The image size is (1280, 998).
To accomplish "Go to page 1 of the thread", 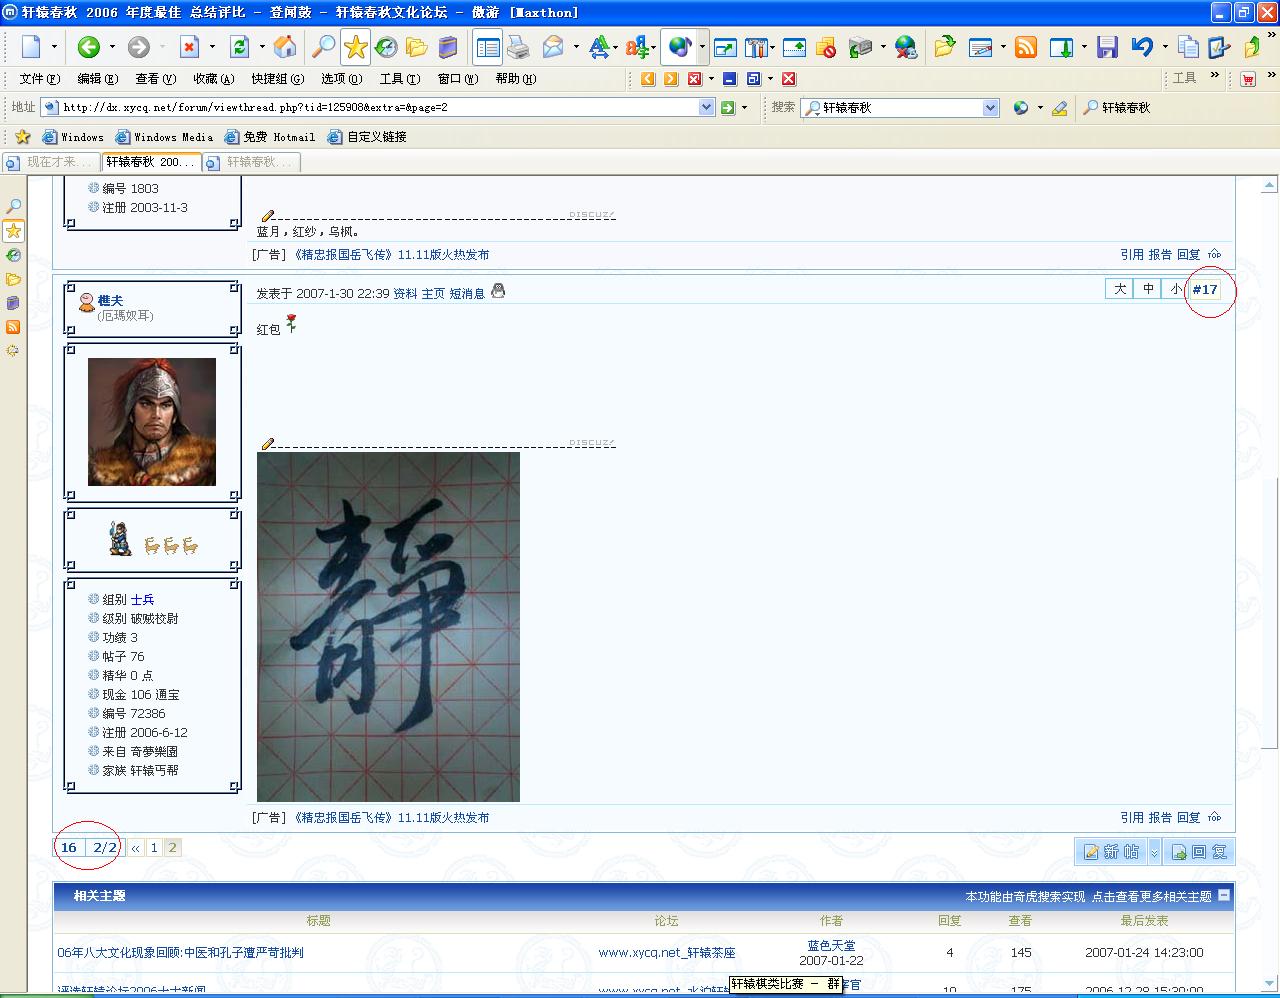I will (154, 848).
